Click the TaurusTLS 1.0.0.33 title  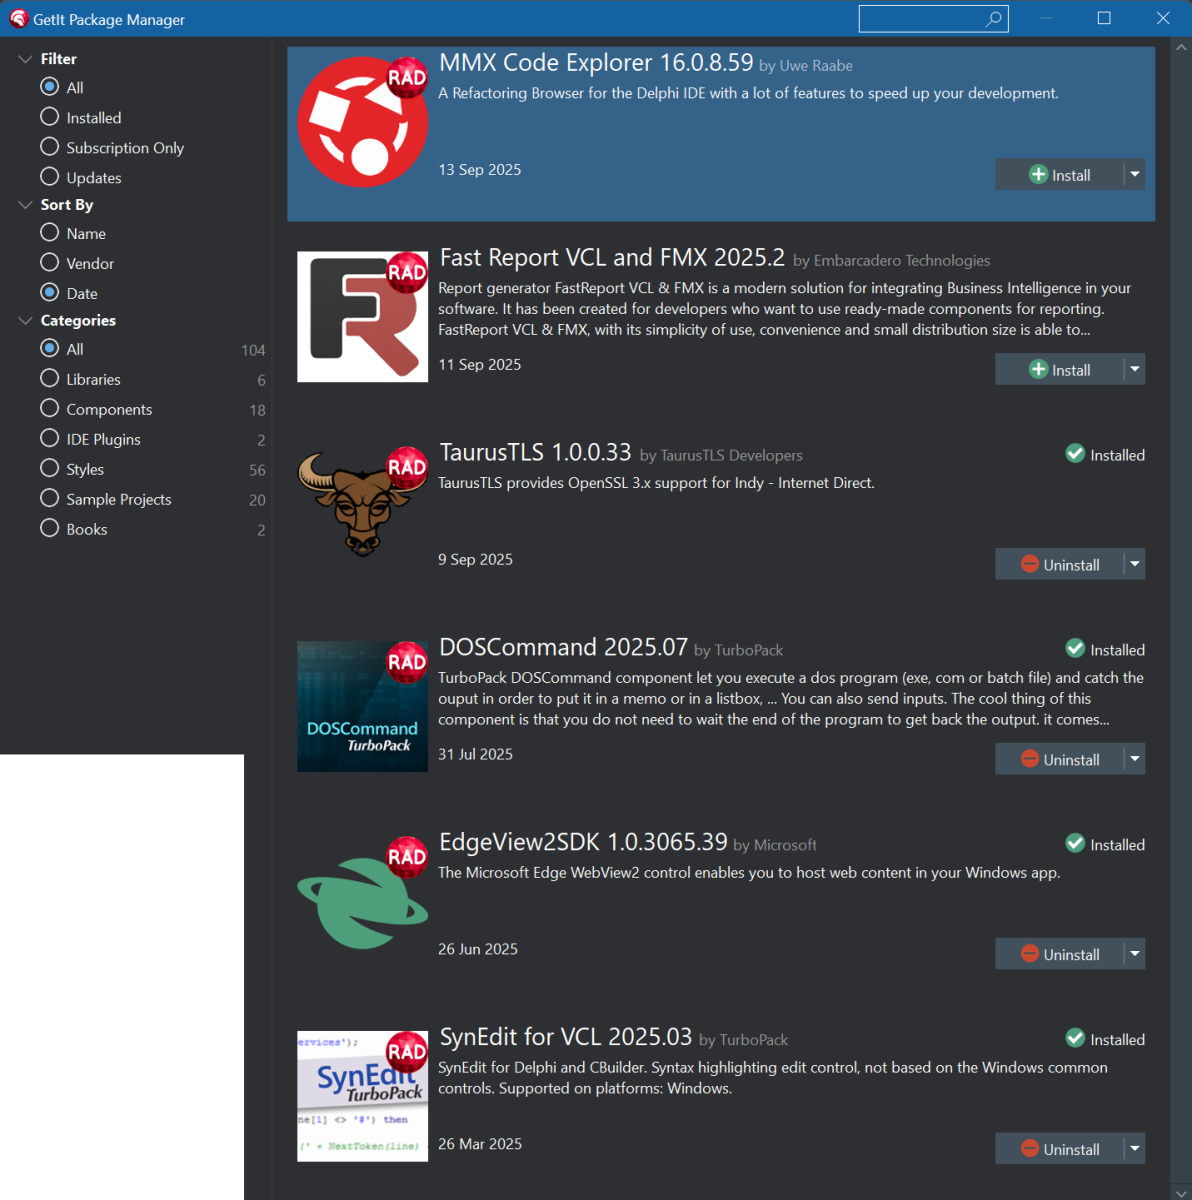[x=535, y=452]
